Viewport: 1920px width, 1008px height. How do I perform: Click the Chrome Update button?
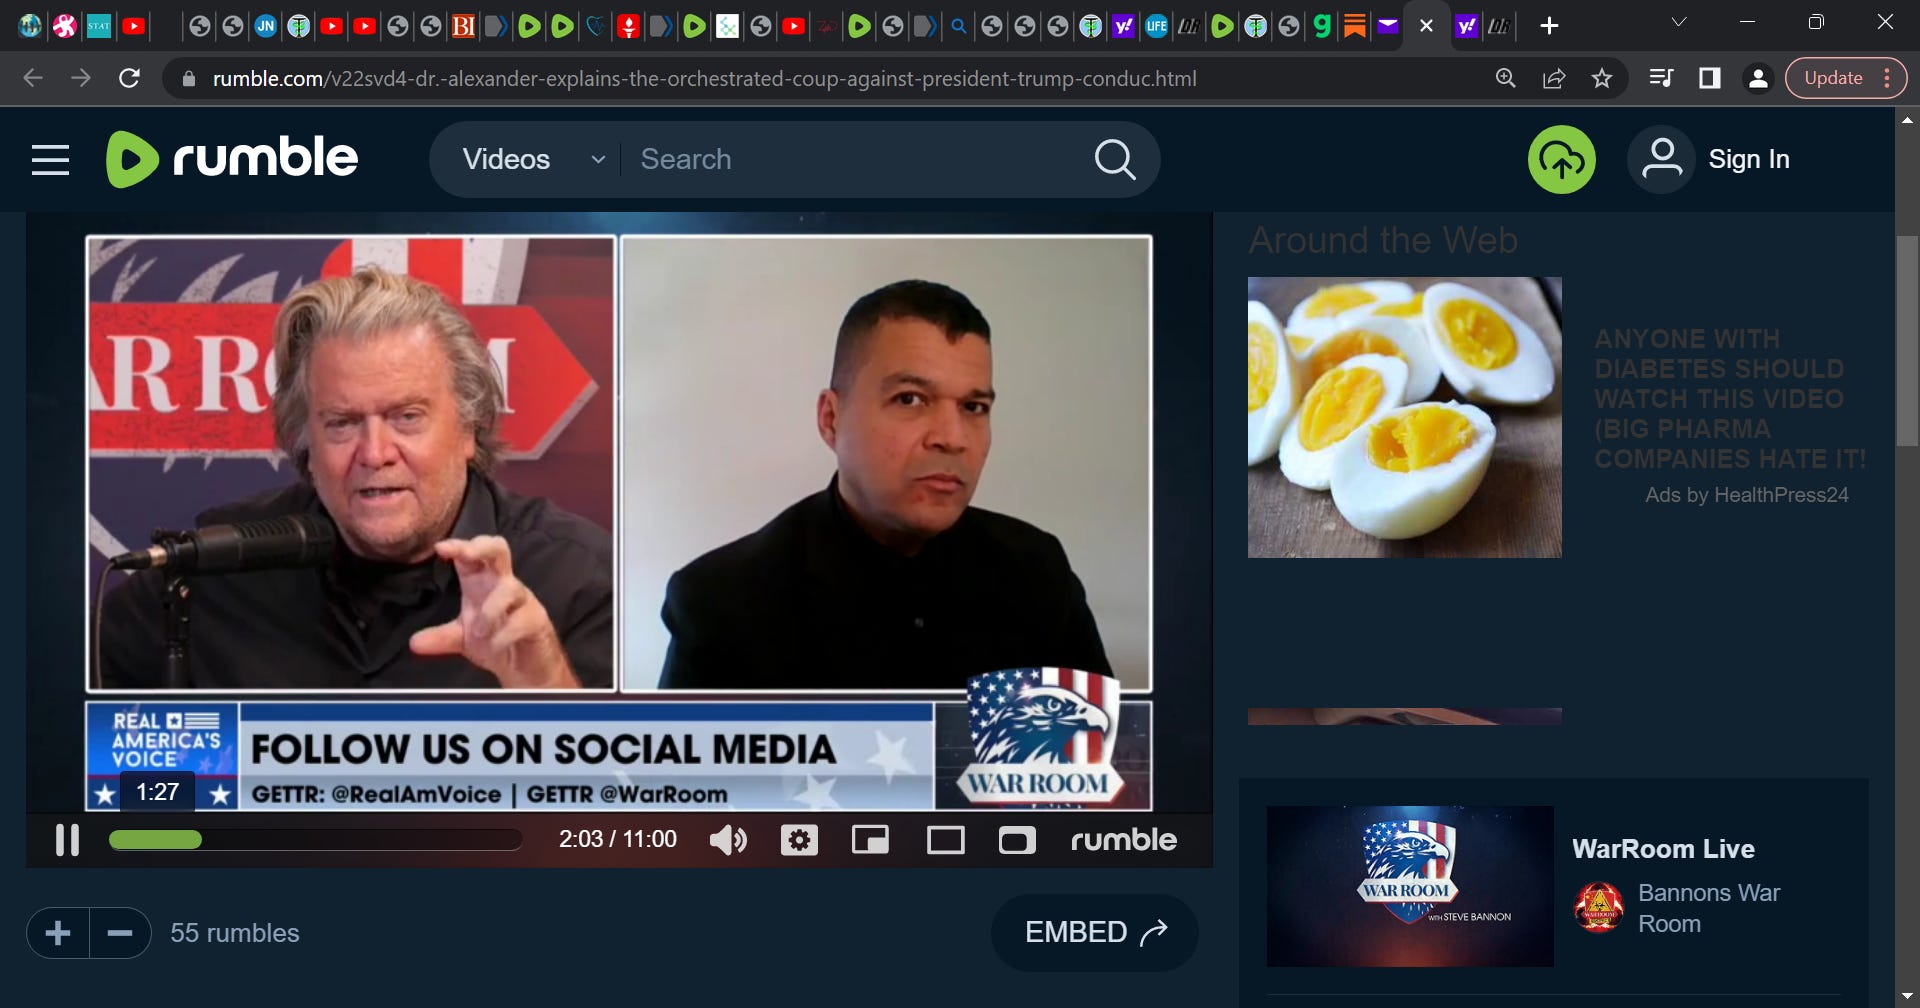pyautogui.click(x=1833, y=78)
